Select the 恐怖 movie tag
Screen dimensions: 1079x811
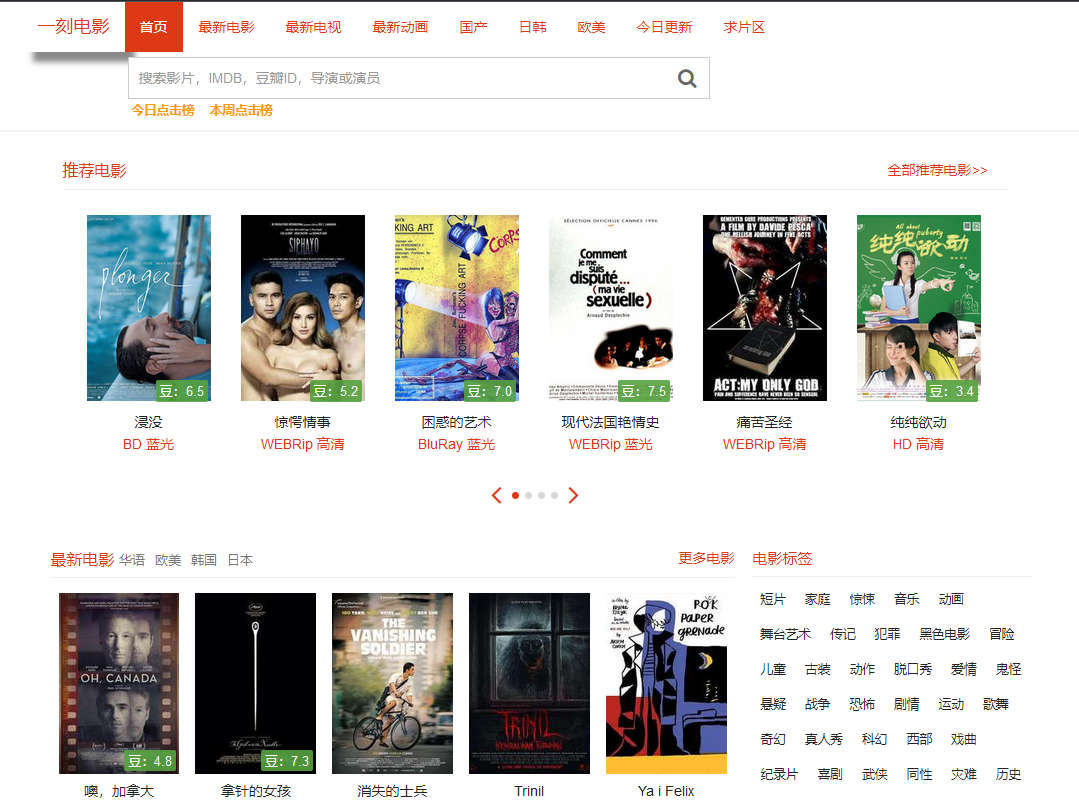[x=862, y=704]
